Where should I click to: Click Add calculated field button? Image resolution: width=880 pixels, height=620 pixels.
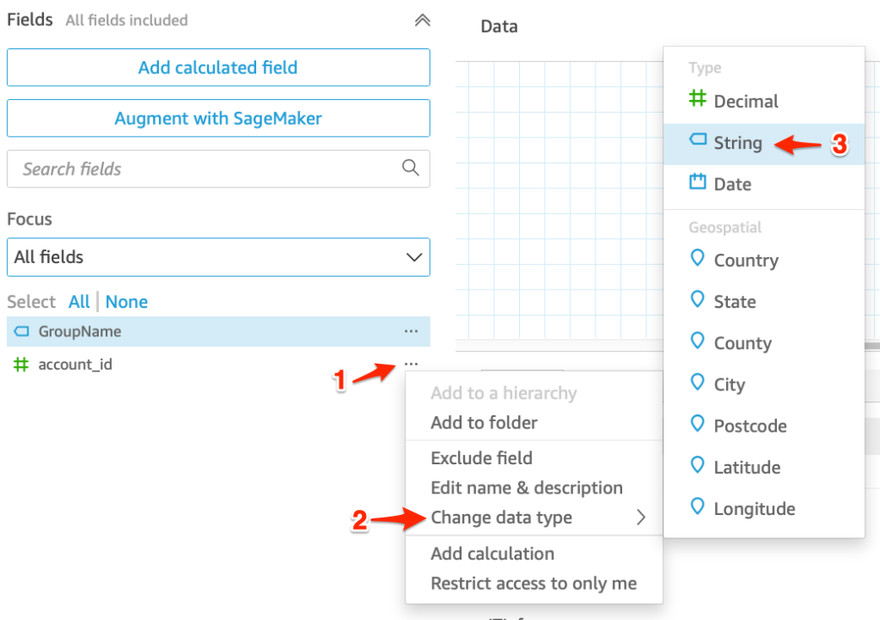coord(218,68)
